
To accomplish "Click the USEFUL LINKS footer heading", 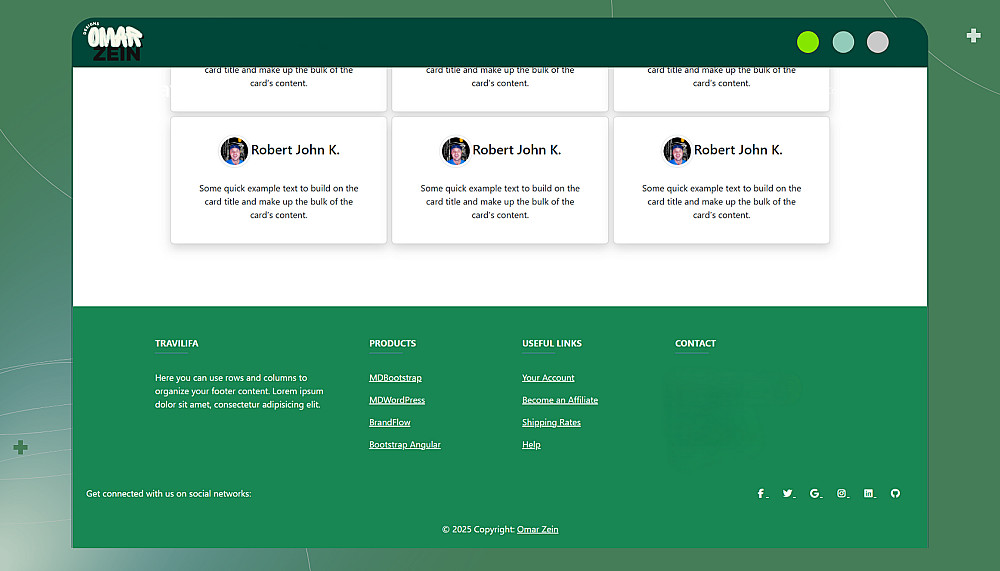I will click(552, 343).
